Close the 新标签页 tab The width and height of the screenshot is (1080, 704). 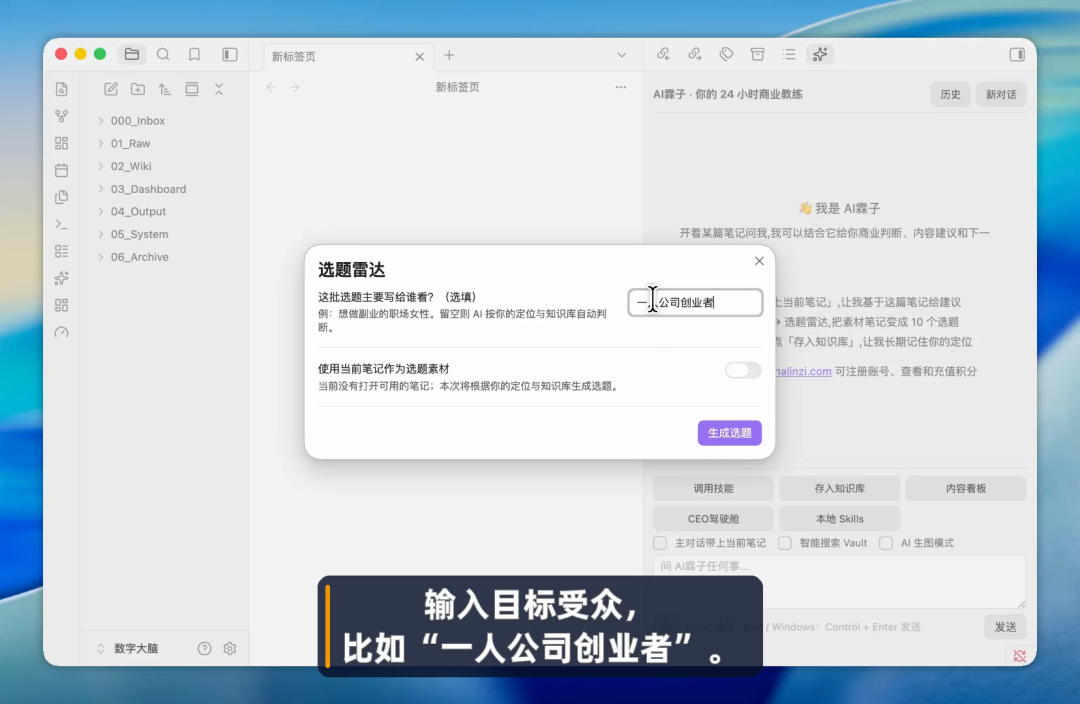[419, 56]
